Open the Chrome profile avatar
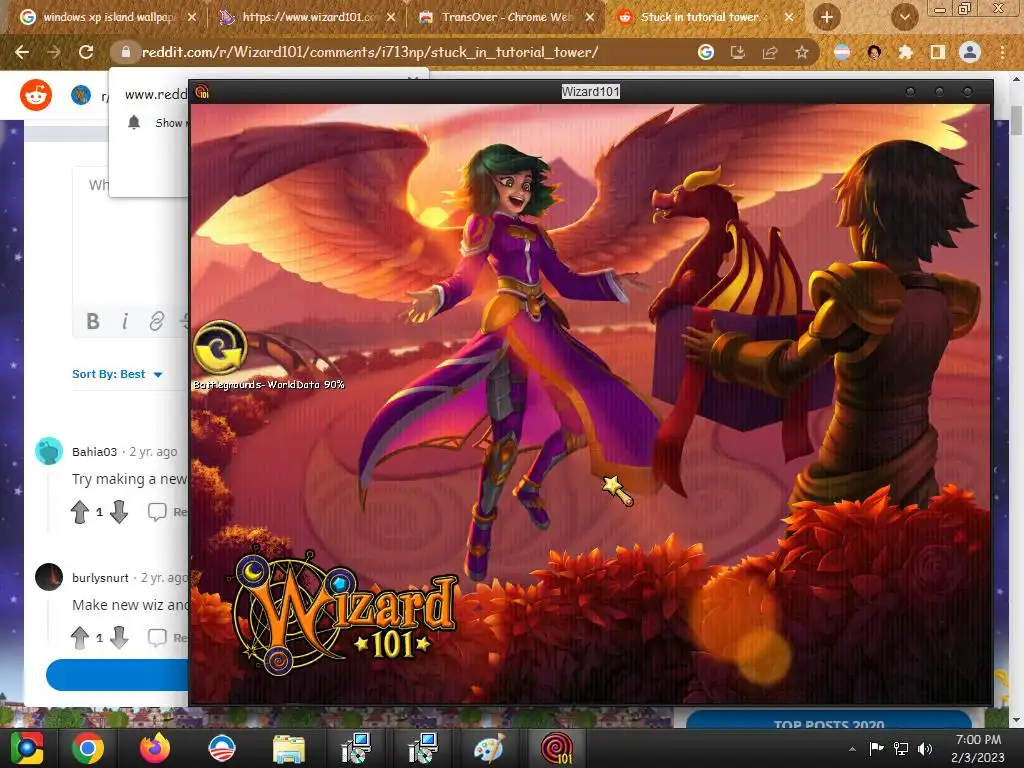The width and height of the screenshot is (1024, 768). (970, 52)
